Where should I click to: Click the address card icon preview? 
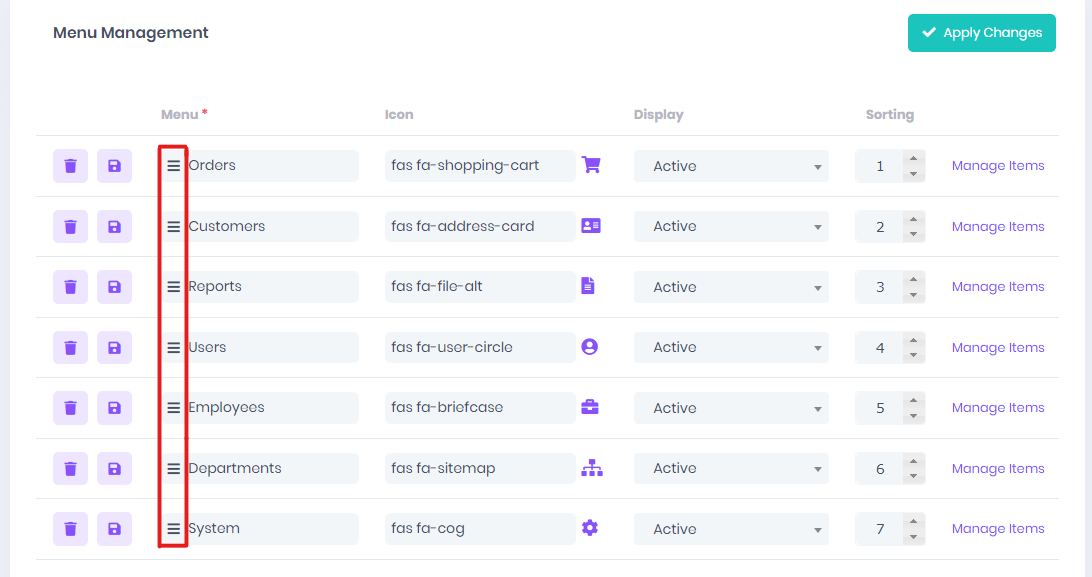click(591, 226)
